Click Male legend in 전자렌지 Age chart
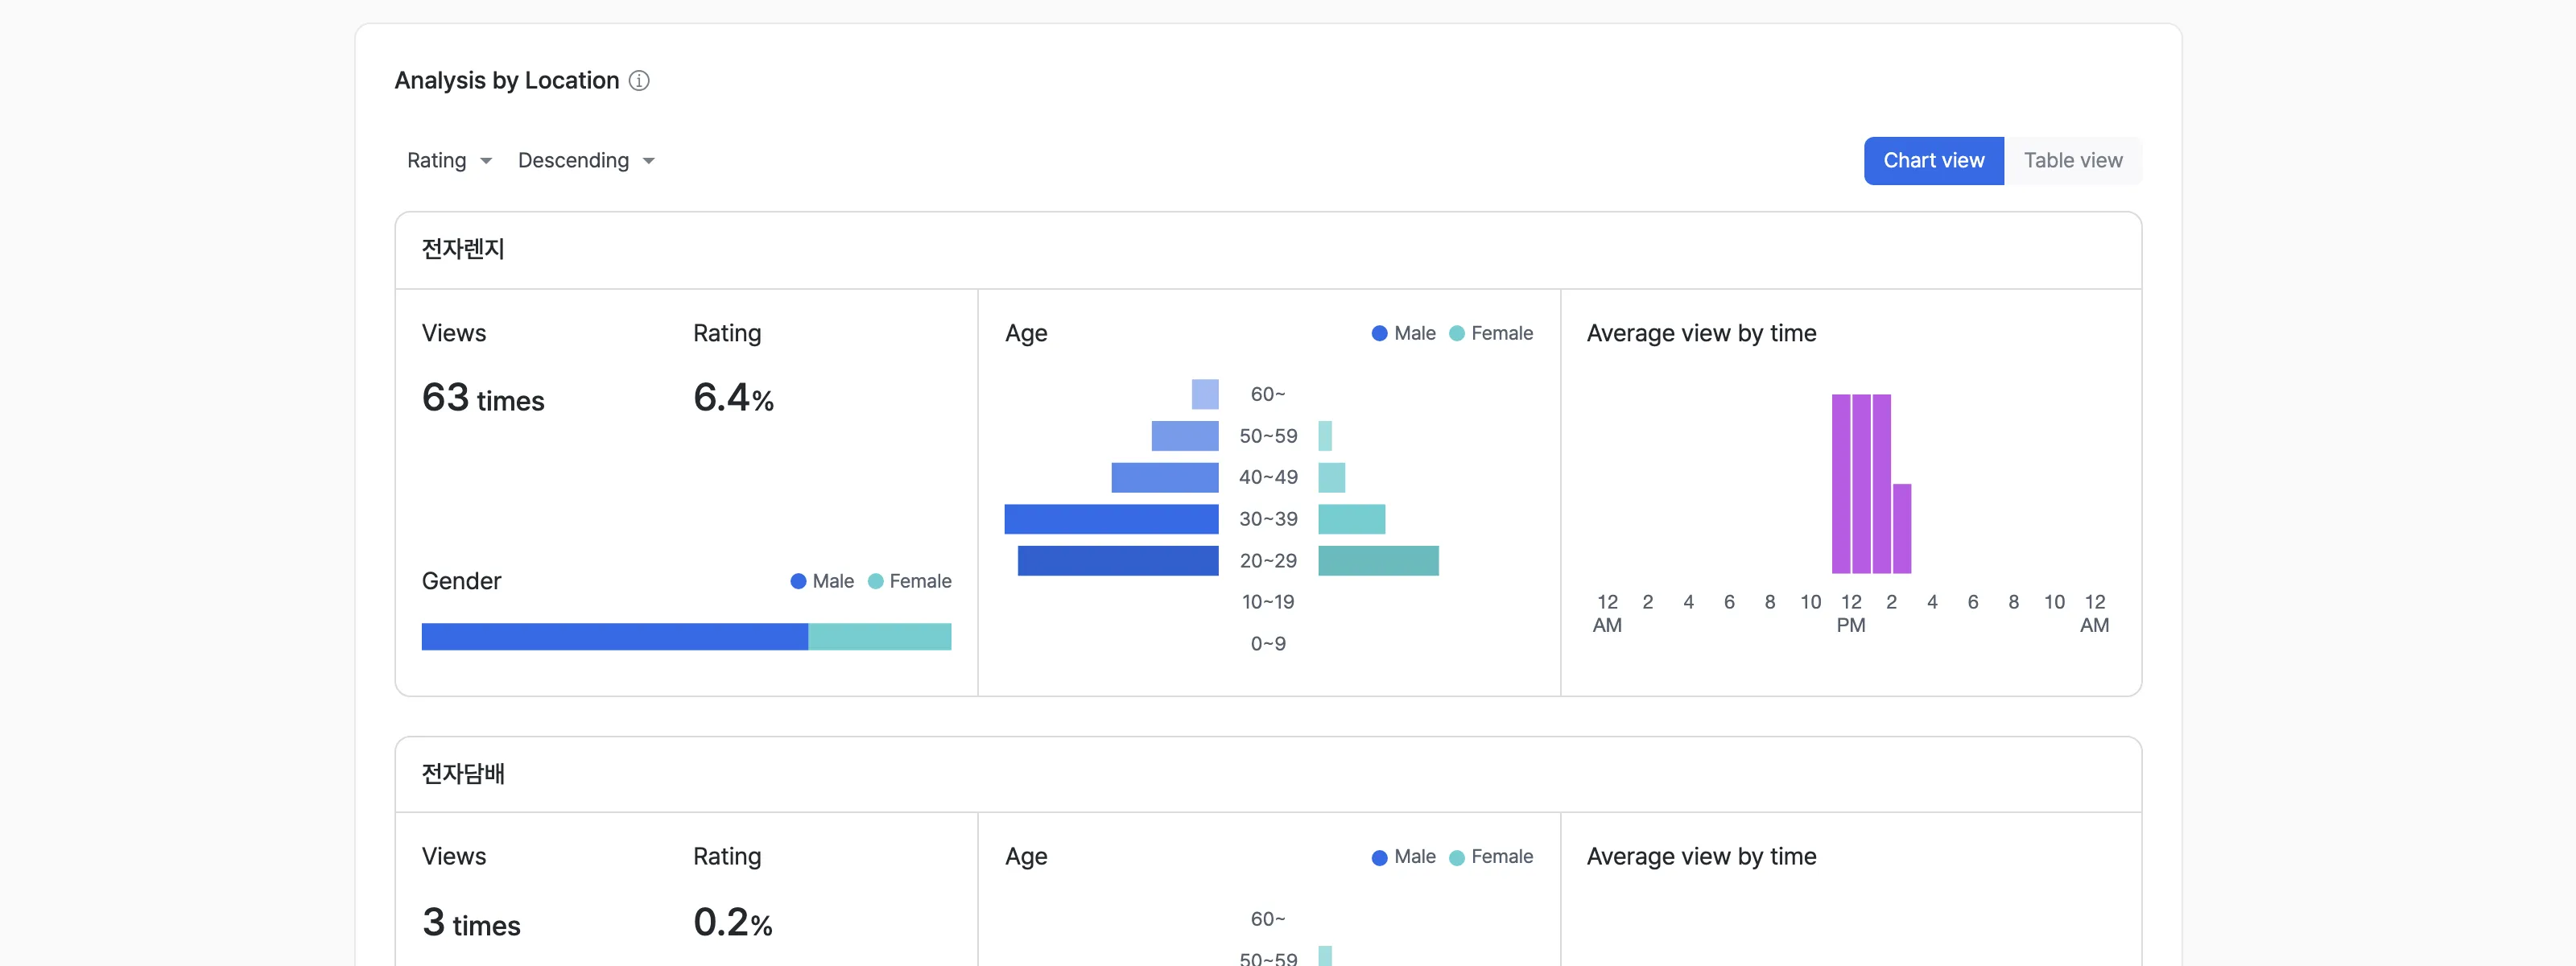Screen dimensions: 2576x966 coord(1403,334)
